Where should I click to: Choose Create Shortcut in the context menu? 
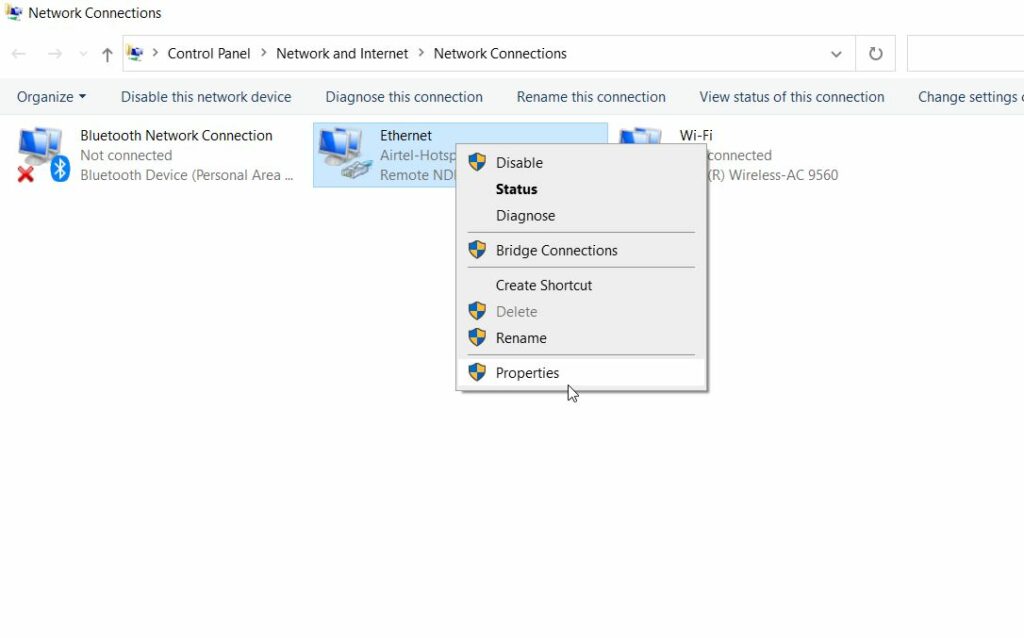[543, 285]
